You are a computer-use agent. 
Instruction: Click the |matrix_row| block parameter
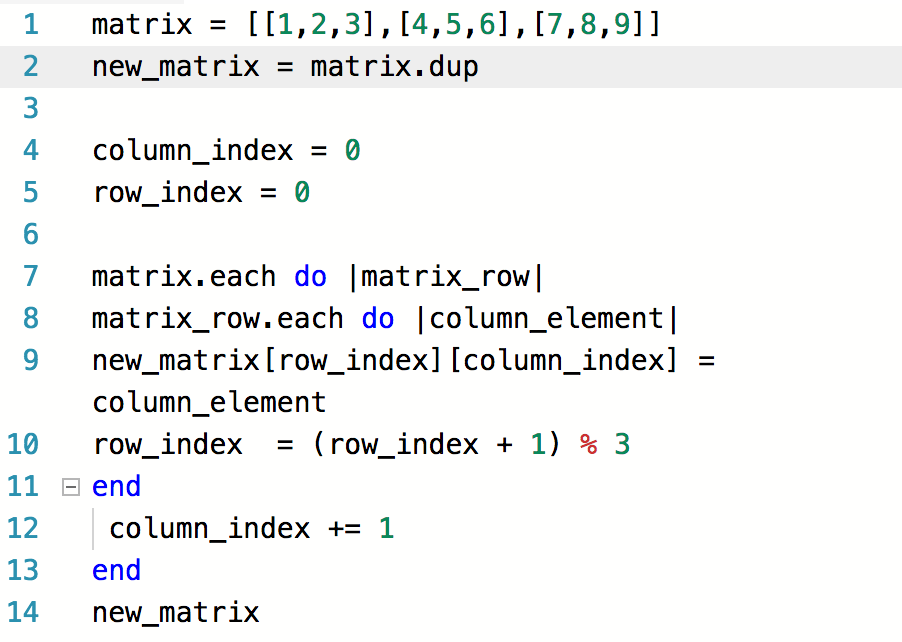[446, 277]
